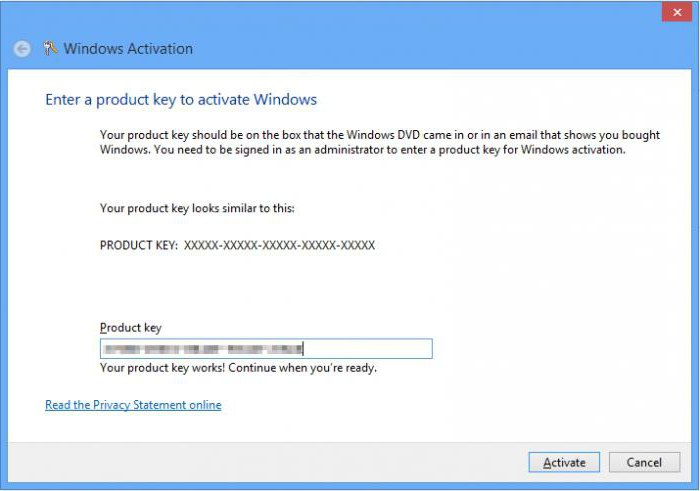Click the sample XXXXX-XXXXX key format text
700x491 pixels.
pos(279,245)
